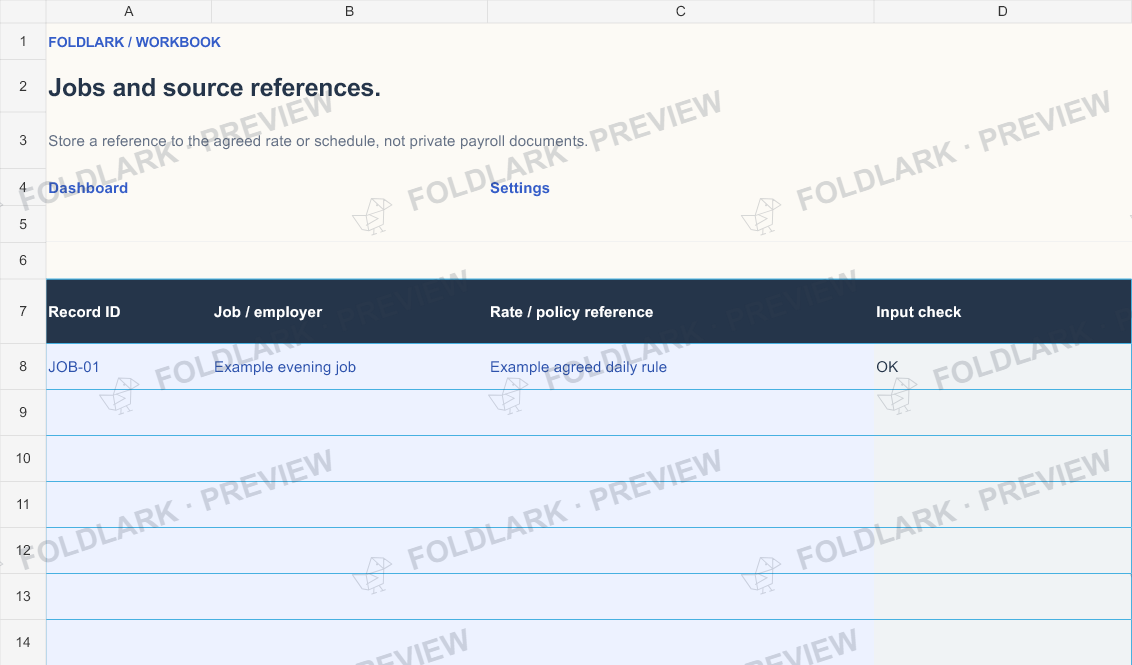This screenshot has height=665, width=1132.
Task: Click the 'Input check' header cell
Action: (1003, 311)
